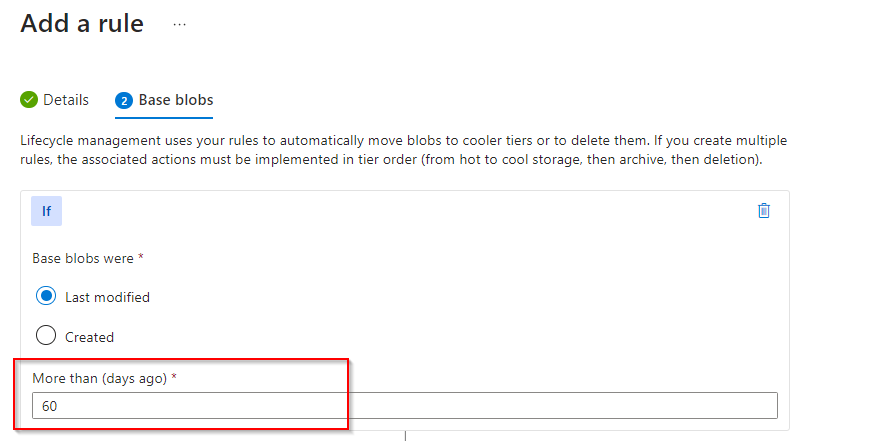Click the "Add a rule" page heading
Viewport: 883px width, 441px height.
82,24
